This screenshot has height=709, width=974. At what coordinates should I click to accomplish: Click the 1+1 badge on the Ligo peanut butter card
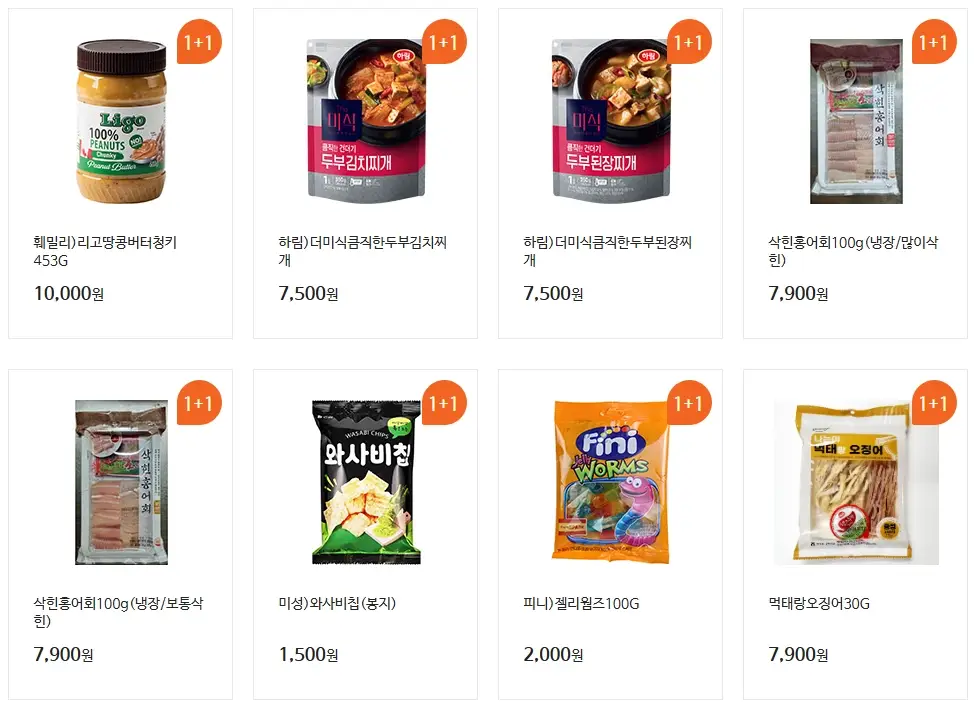(197, 42)
